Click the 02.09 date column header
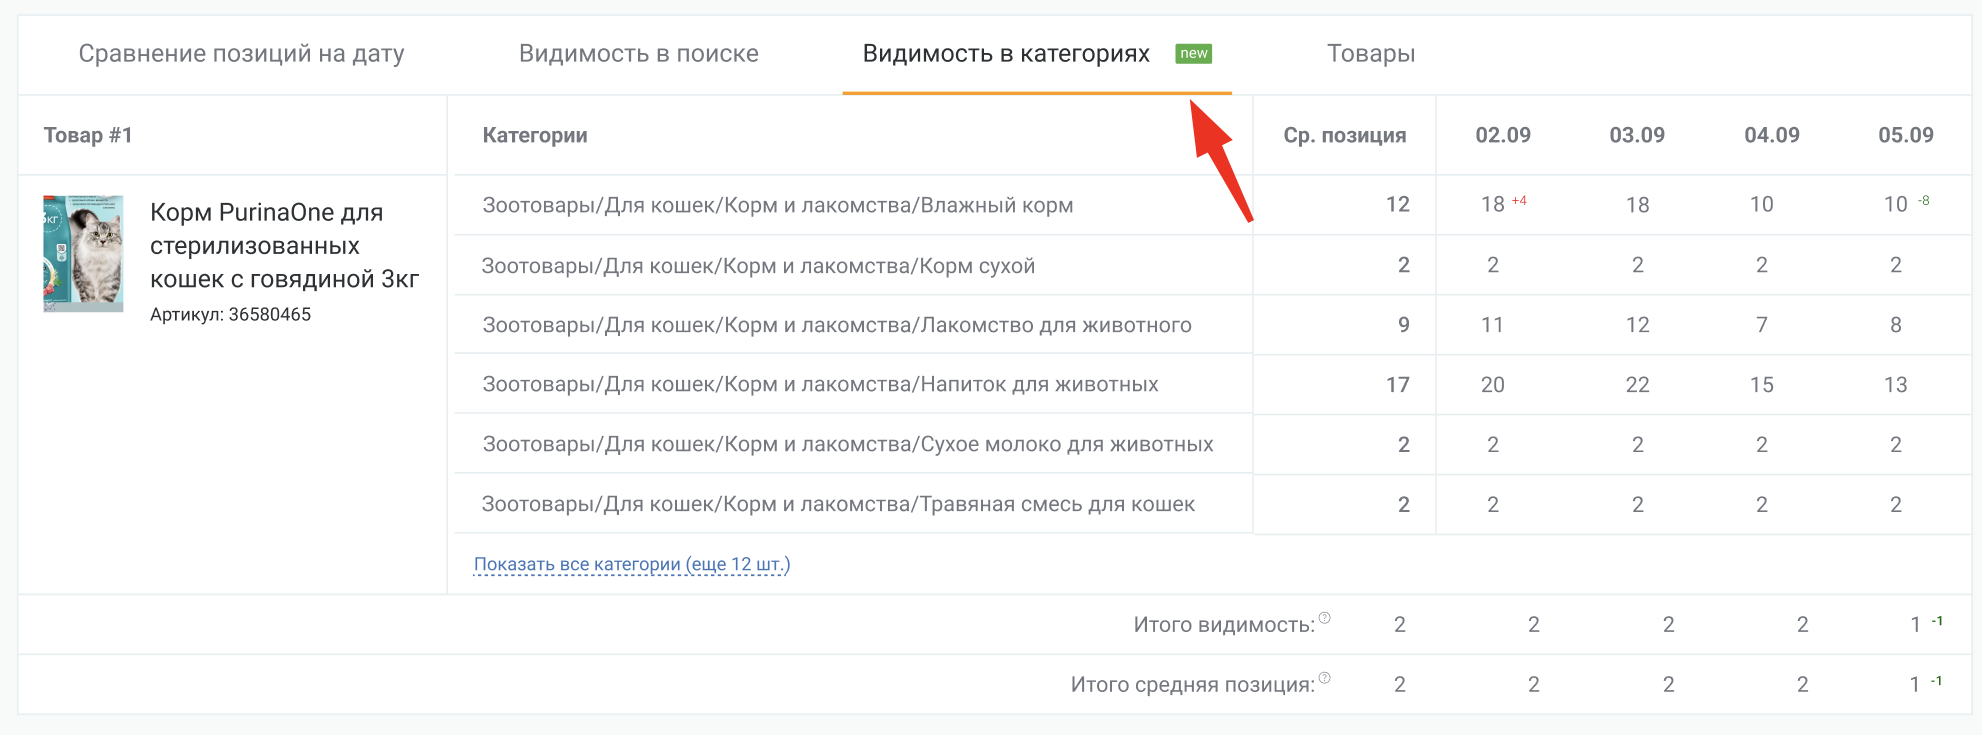Screen dimensions: 1982x735 (1503, 135)
